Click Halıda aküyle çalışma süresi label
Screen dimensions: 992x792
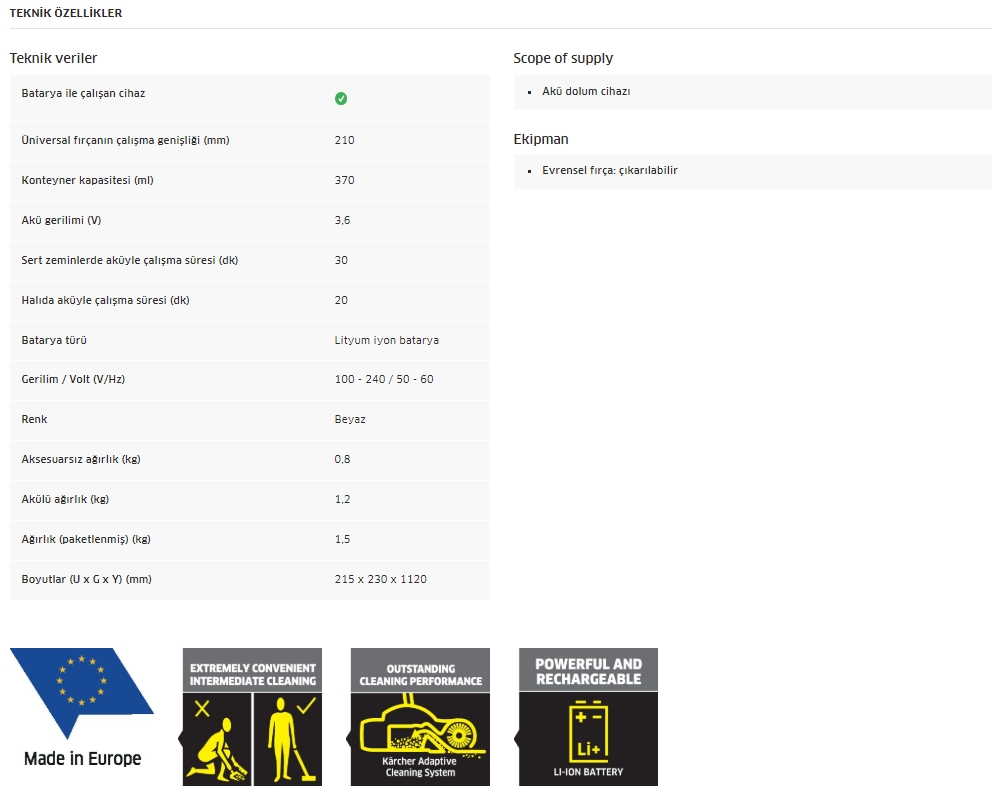105,300
